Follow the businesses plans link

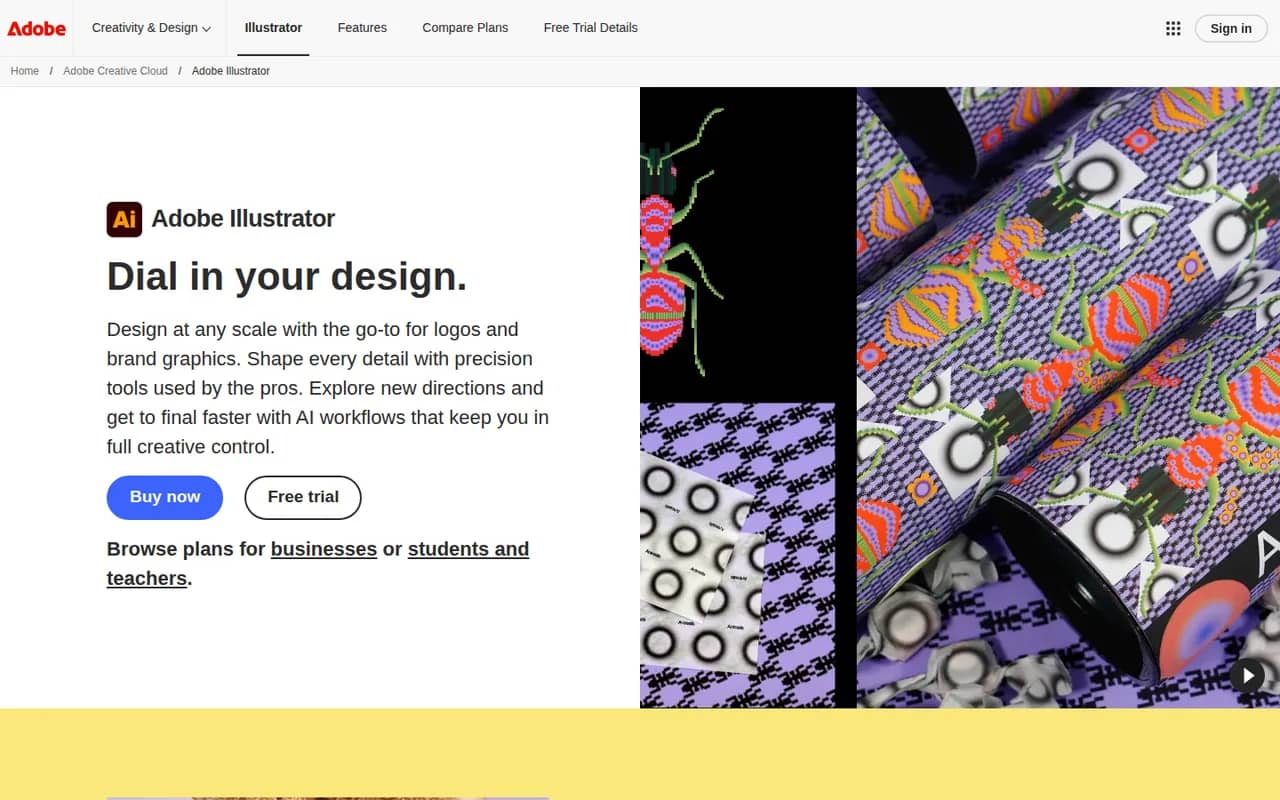click(324, 549)
